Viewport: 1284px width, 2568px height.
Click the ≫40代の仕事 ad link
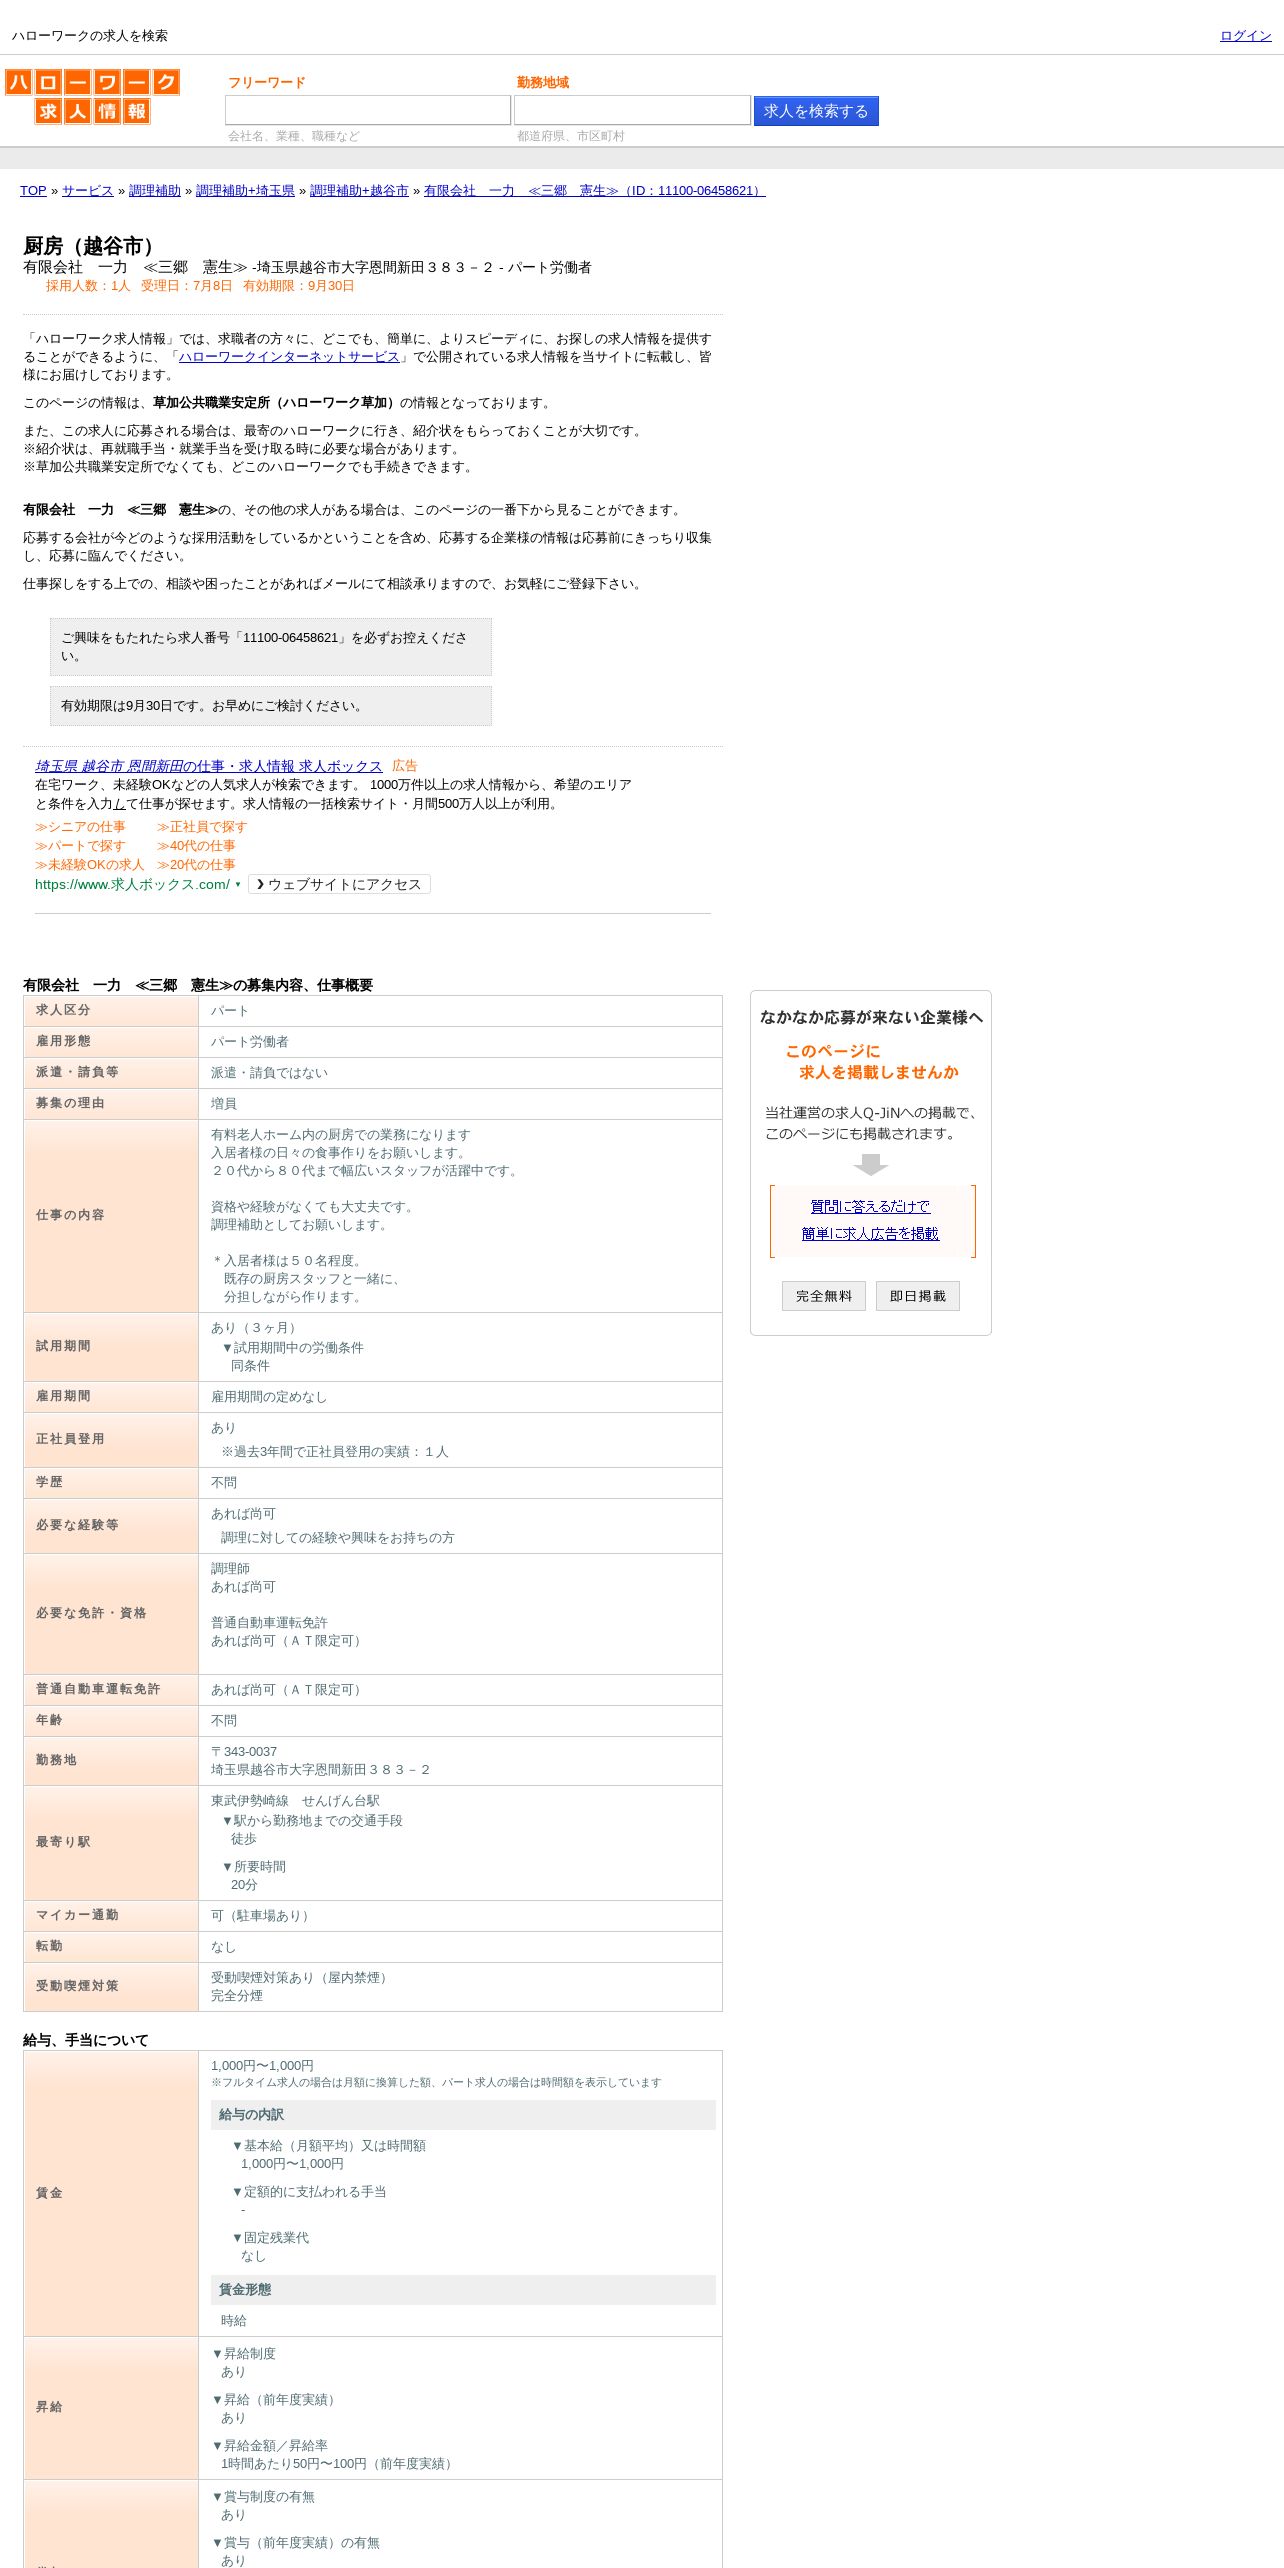196,846
